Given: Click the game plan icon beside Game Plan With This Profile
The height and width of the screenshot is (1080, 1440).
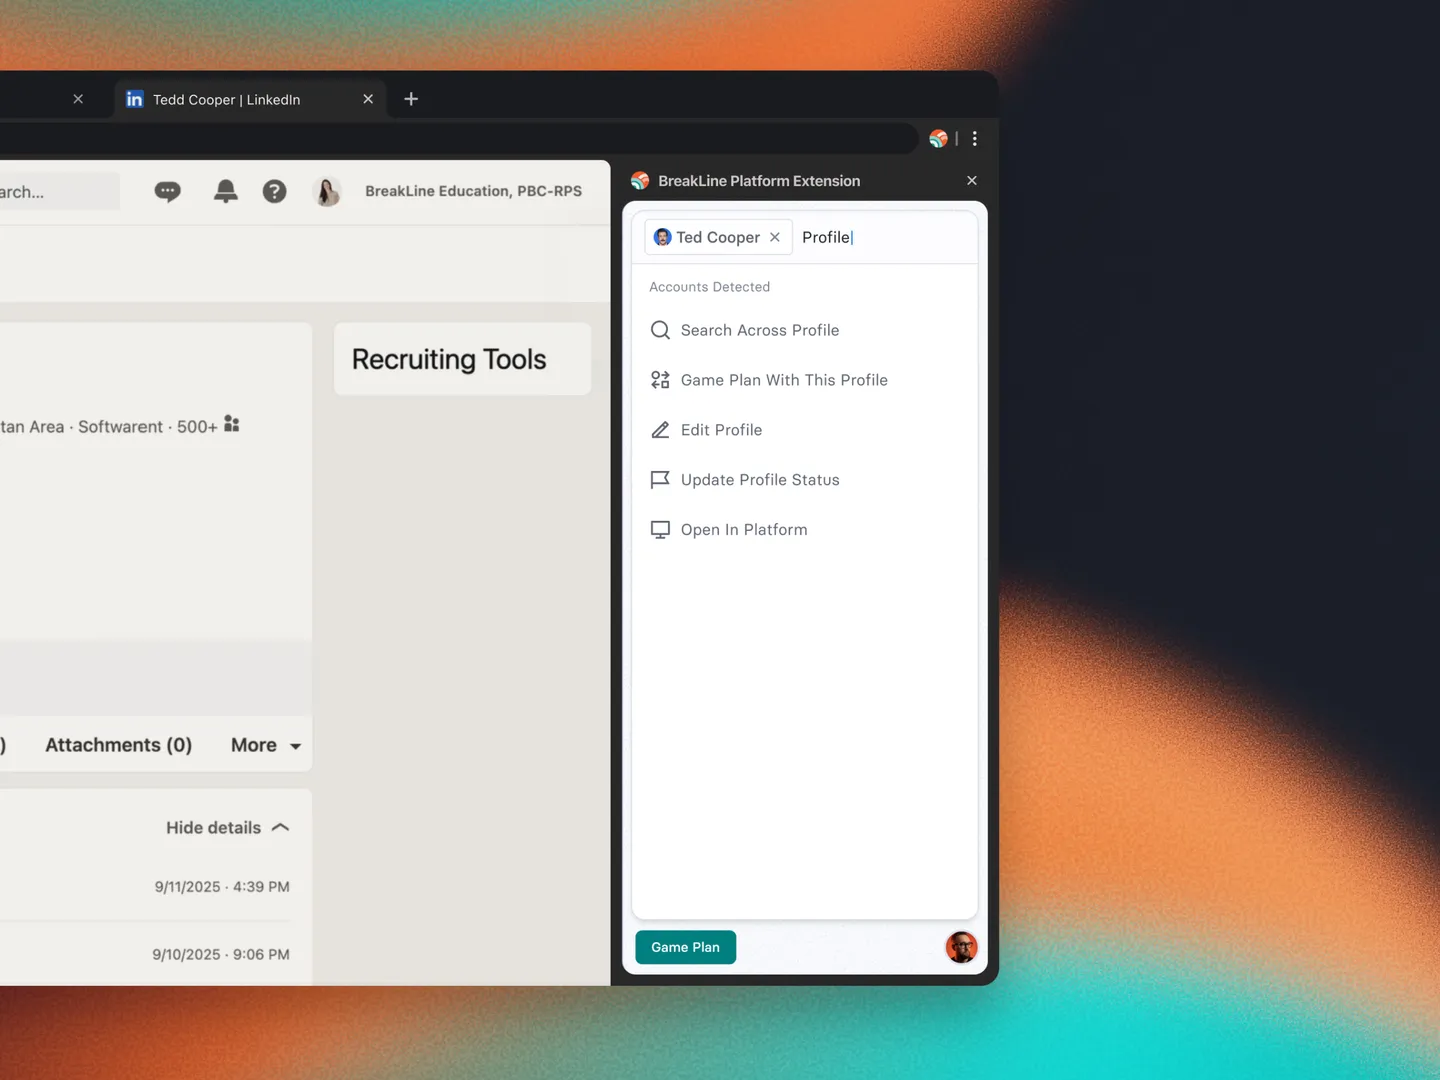Looking at the screenshot, I should pos(660,380).
